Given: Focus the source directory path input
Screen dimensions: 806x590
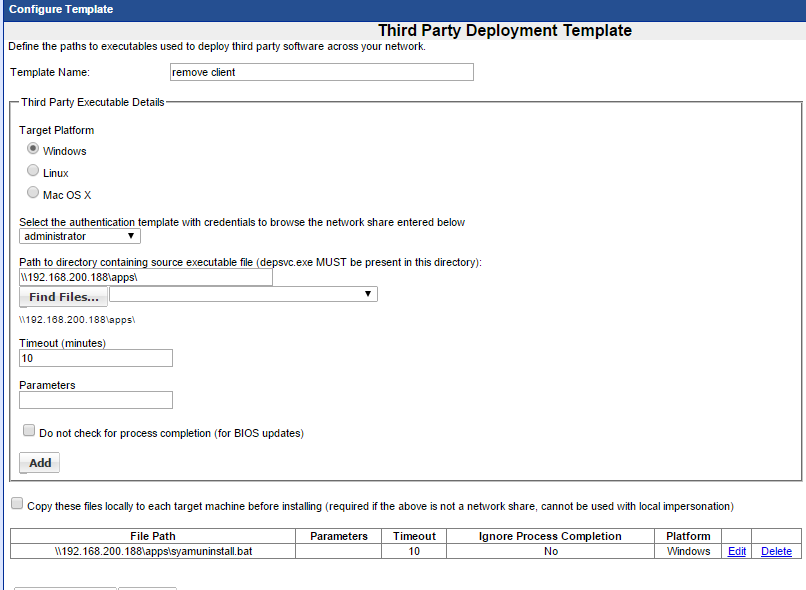Looking at the screenshot, I should coord(146,277).
